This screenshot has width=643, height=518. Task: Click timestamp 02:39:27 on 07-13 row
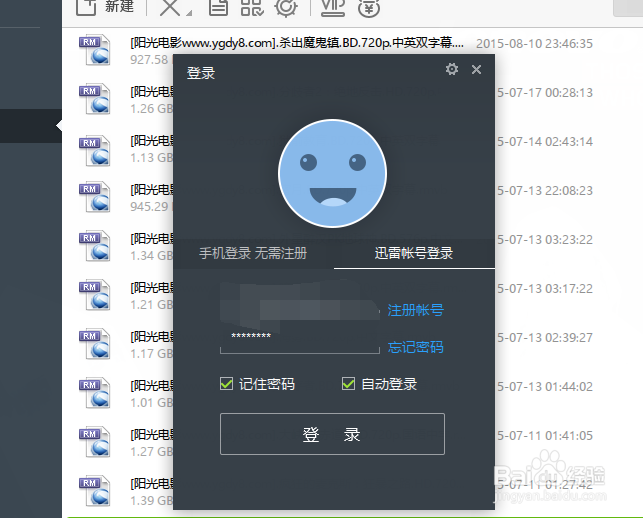(x=569, y=338)
